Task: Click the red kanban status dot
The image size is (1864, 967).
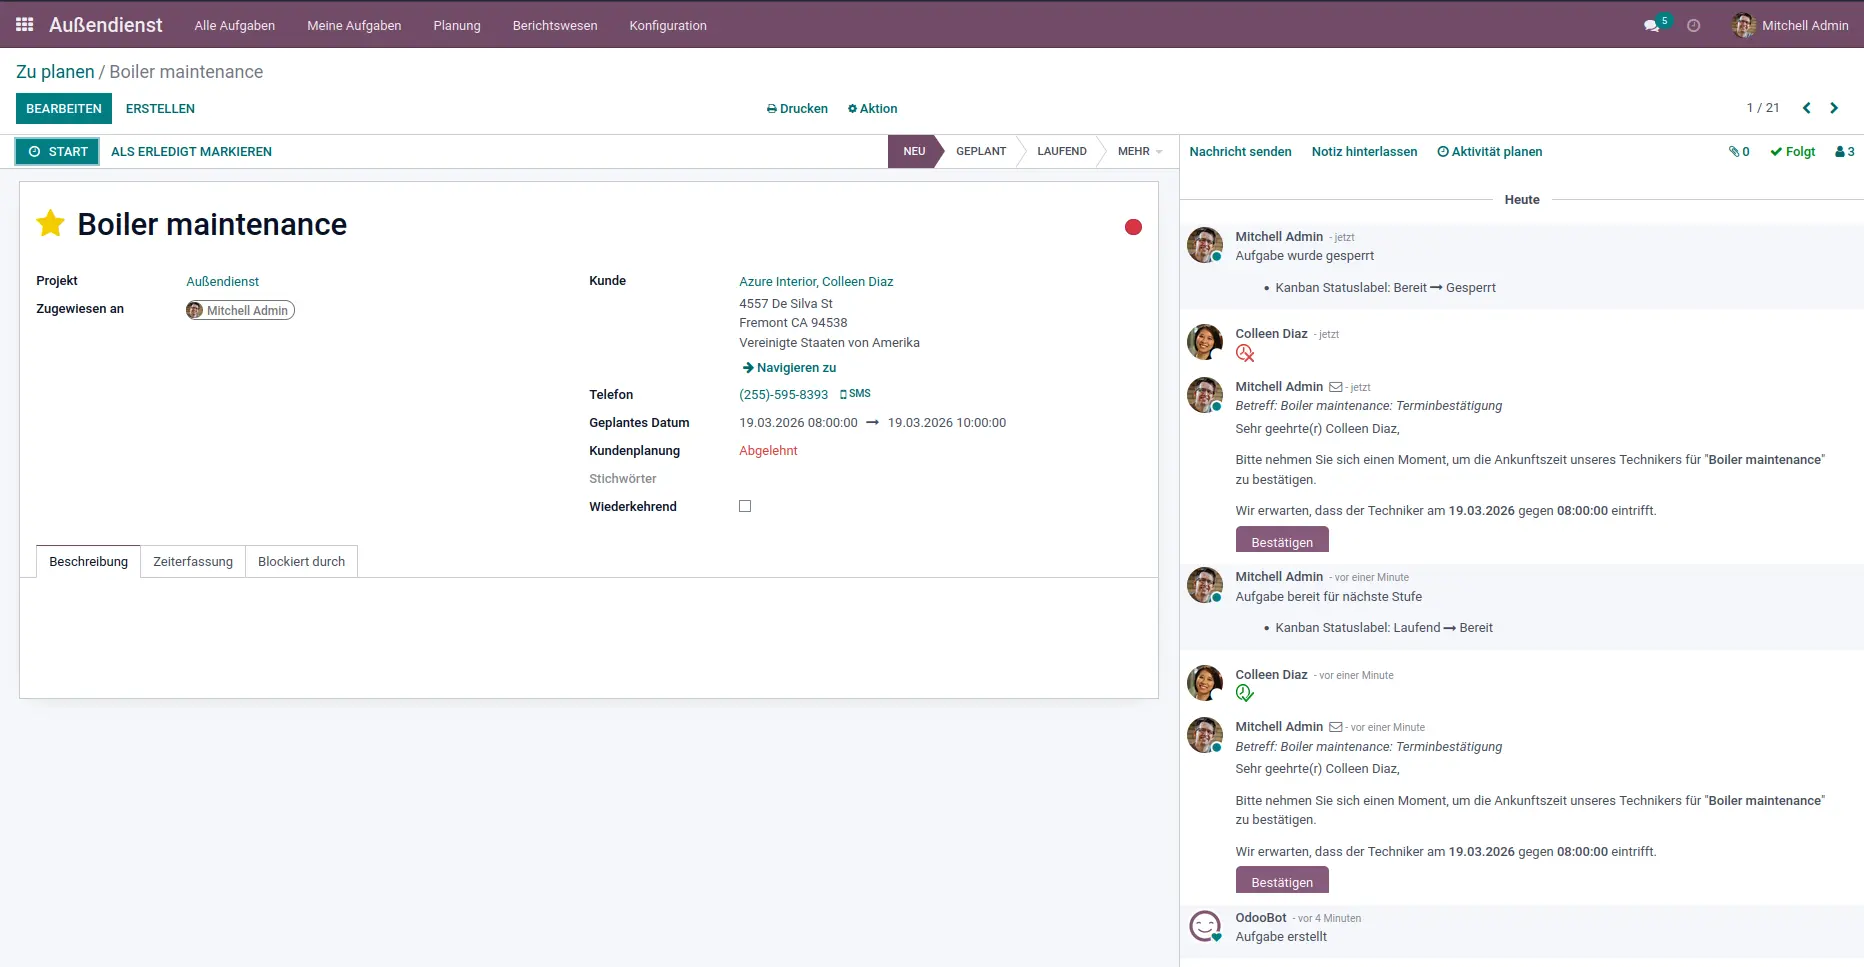Action: (1133, 227)
